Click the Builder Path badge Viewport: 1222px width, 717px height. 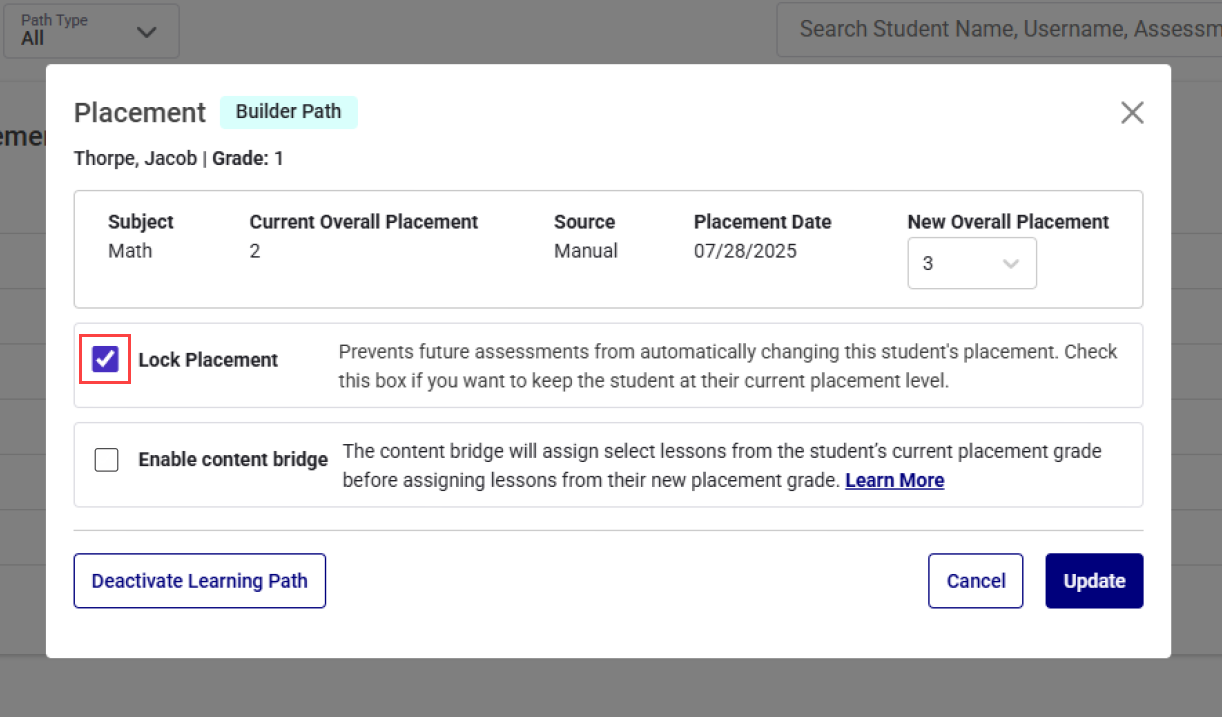(x=288, y=112)
